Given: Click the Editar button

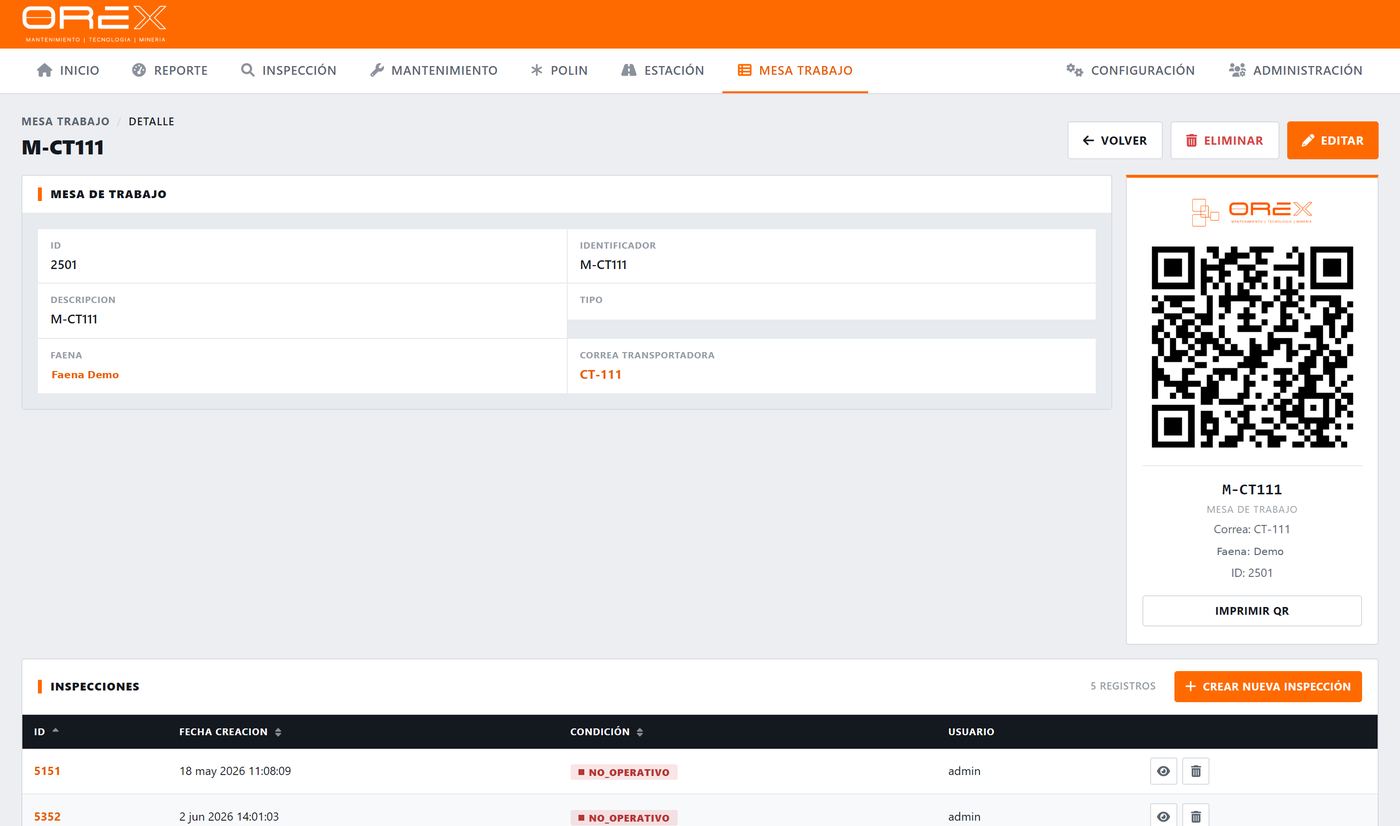Looking at the screenshot, I should tap(1332, 140).
